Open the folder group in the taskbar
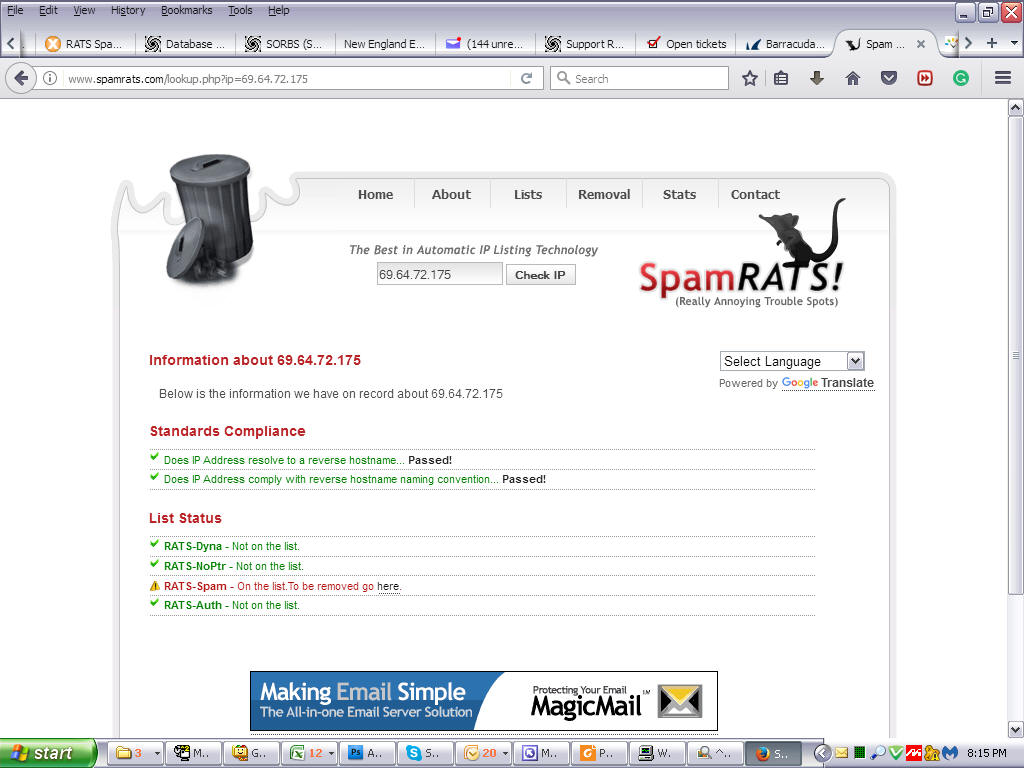1024x768 pixels. tap(135, 754)
